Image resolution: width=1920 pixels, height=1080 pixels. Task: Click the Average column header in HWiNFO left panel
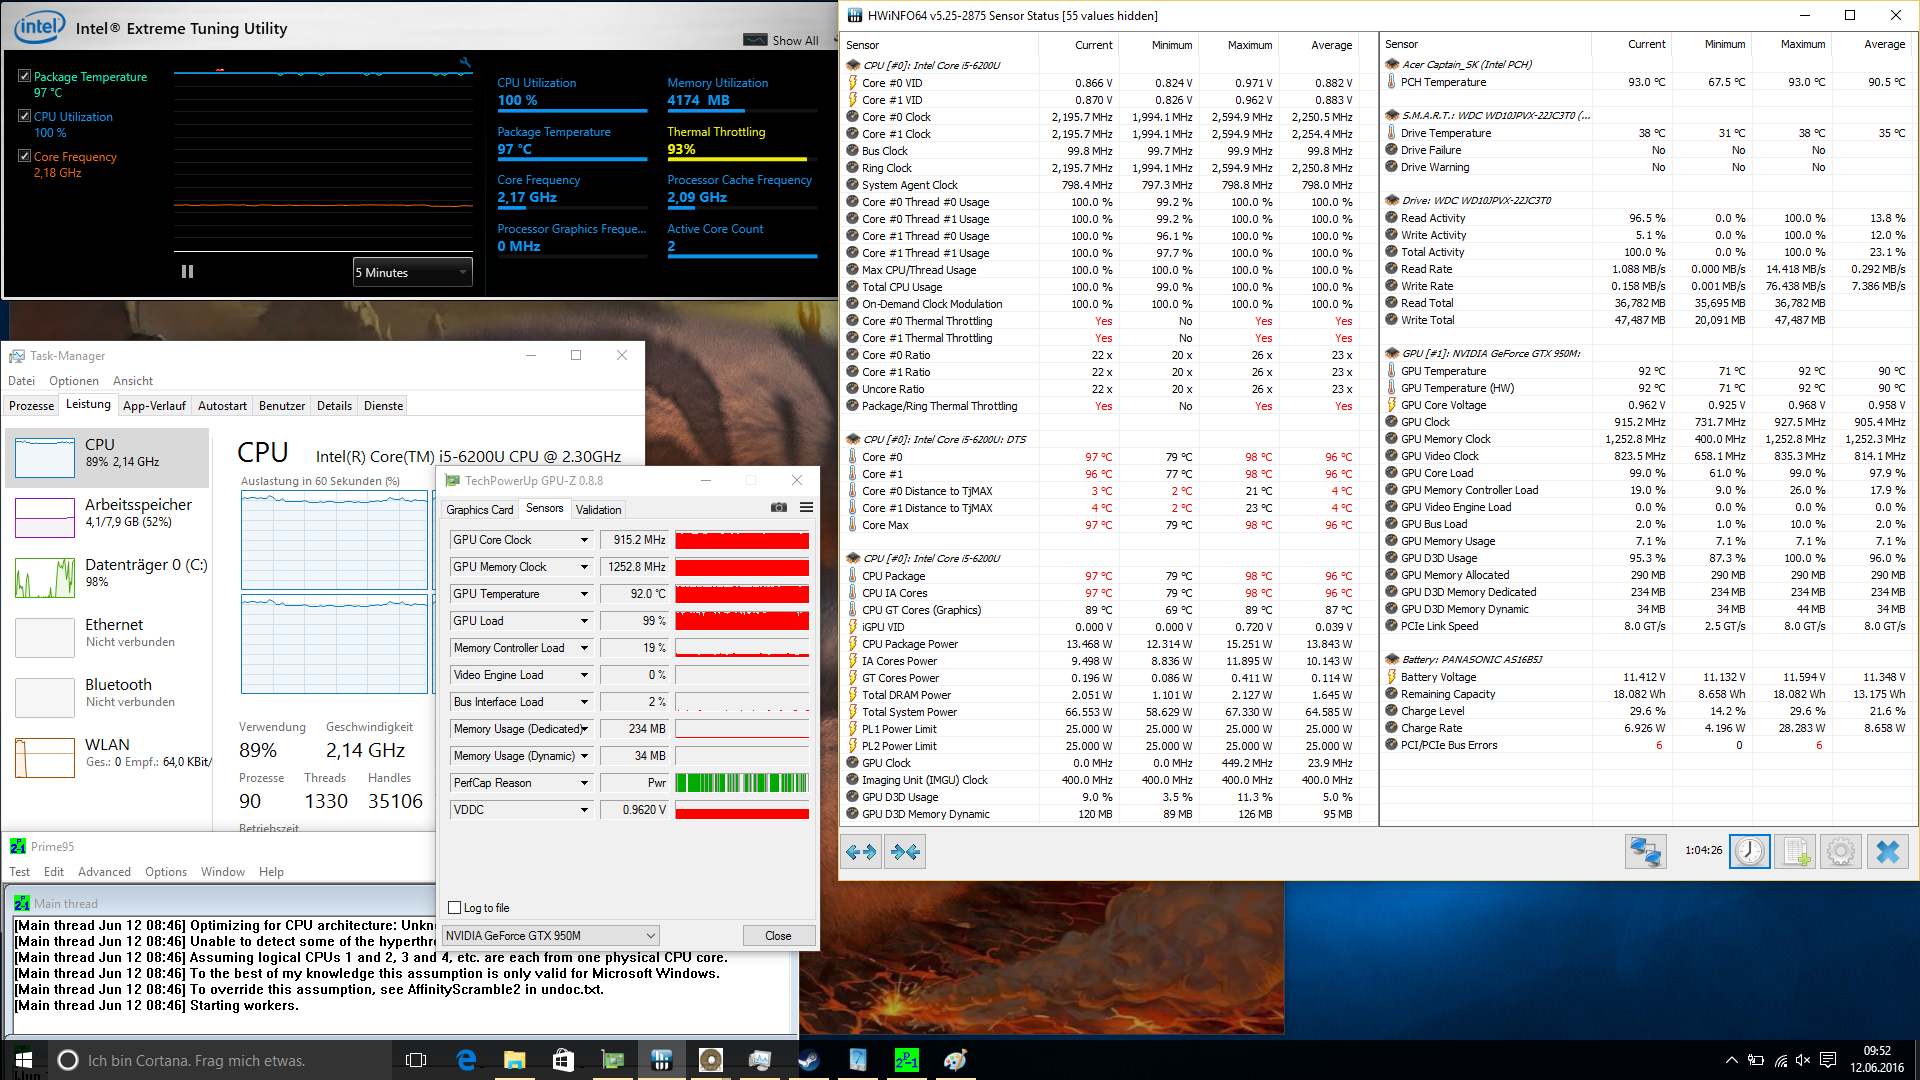(x=1331, y=45)
